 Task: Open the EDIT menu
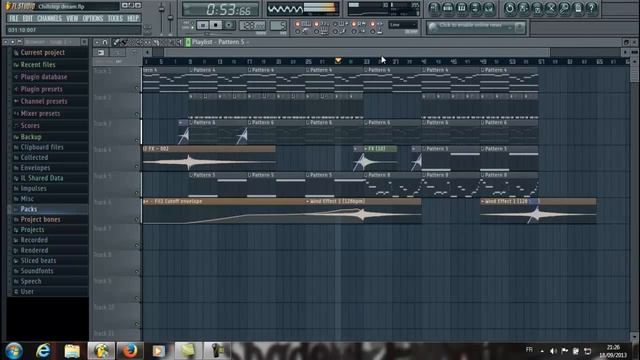tap(27, 18)
